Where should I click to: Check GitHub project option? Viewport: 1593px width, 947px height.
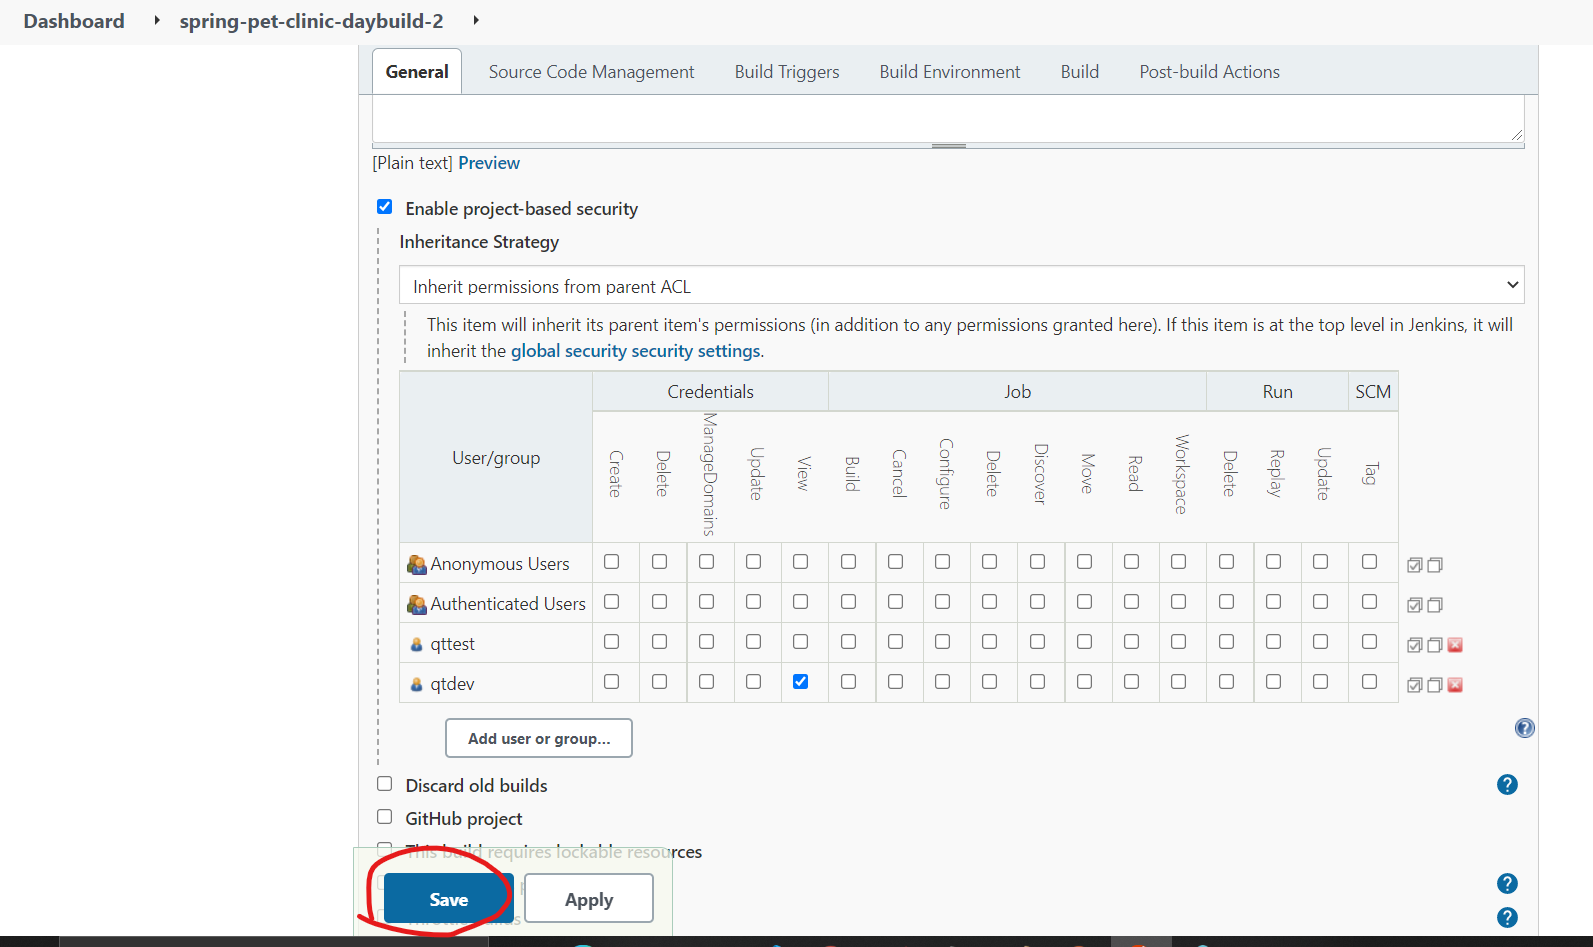(x=384, y=817)
